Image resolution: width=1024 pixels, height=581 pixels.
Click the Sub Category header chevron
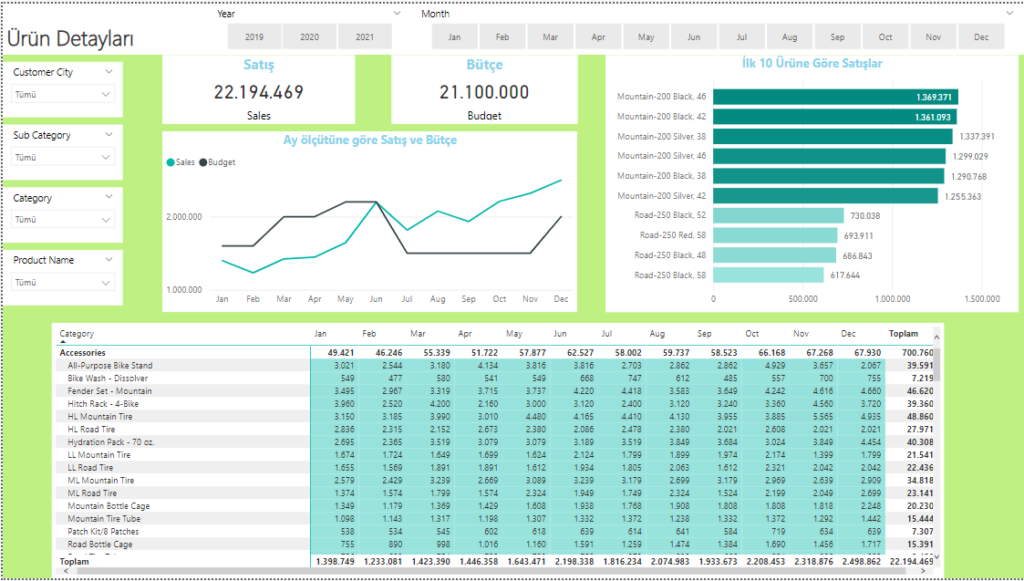(x=108, y=135)
